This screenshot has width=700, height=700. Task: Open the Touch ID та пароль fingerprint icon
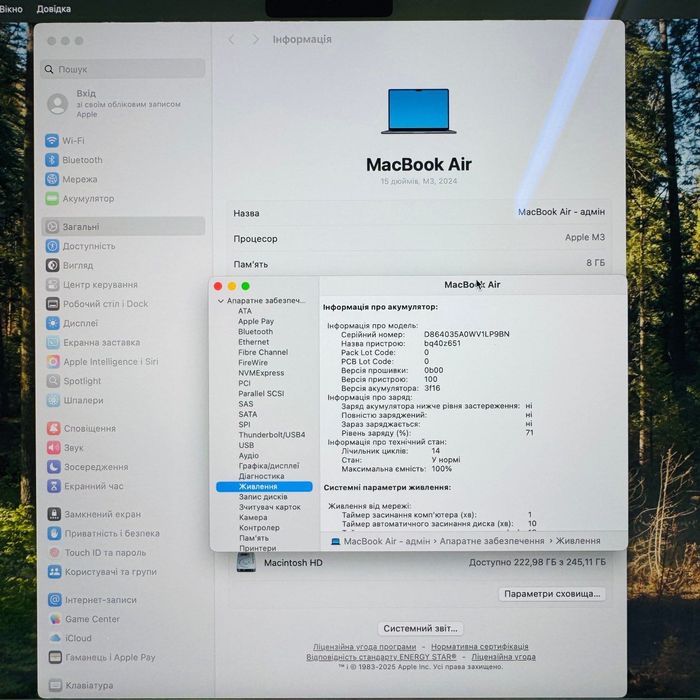click(54, 552)
